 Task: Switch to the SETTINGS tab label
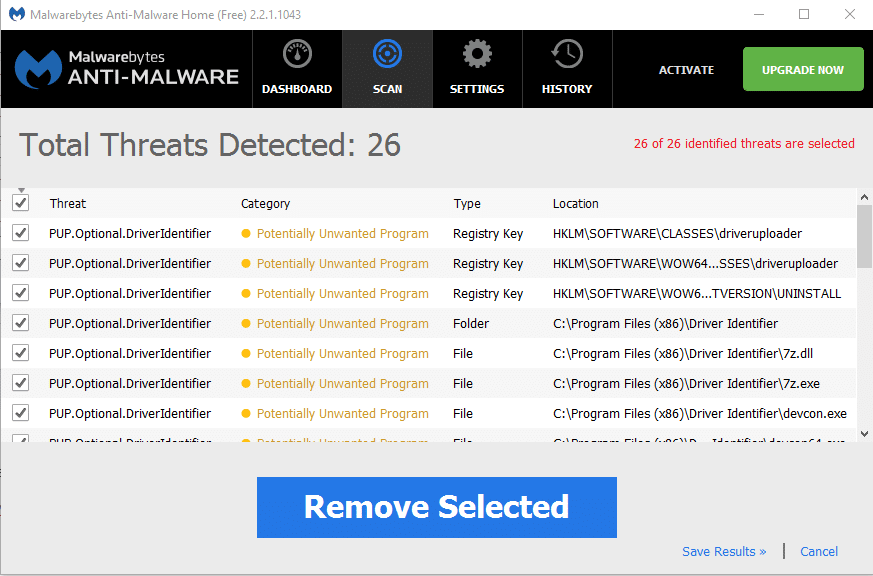point(477,89)
